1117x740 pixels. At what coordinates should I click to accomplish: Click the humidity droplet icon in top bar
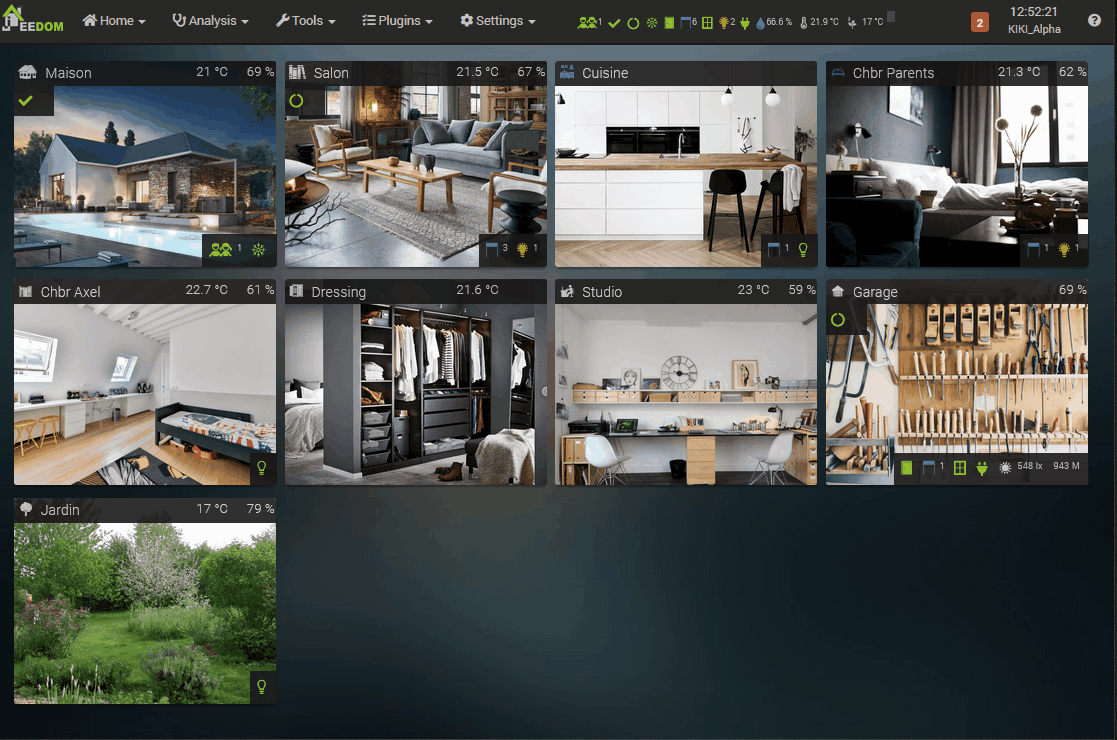[x=760, y=22]
